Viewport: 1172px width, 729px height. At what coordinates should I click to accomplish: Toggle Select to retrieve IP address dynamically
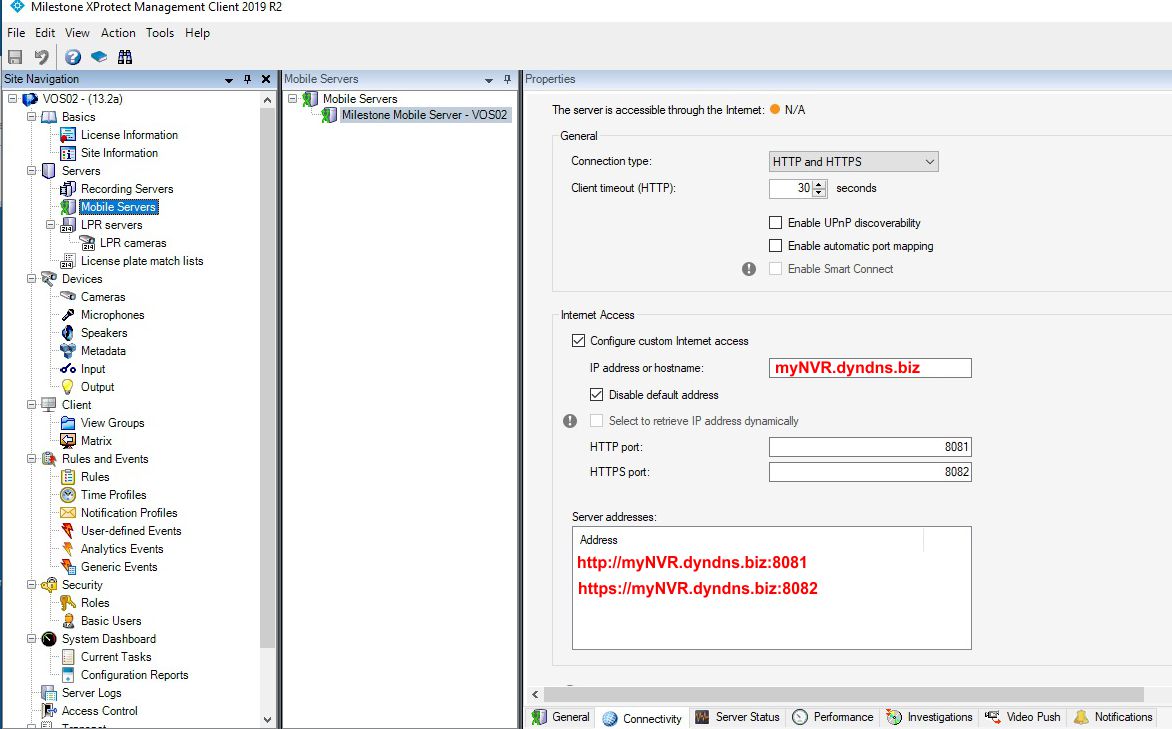coord(596,421)
